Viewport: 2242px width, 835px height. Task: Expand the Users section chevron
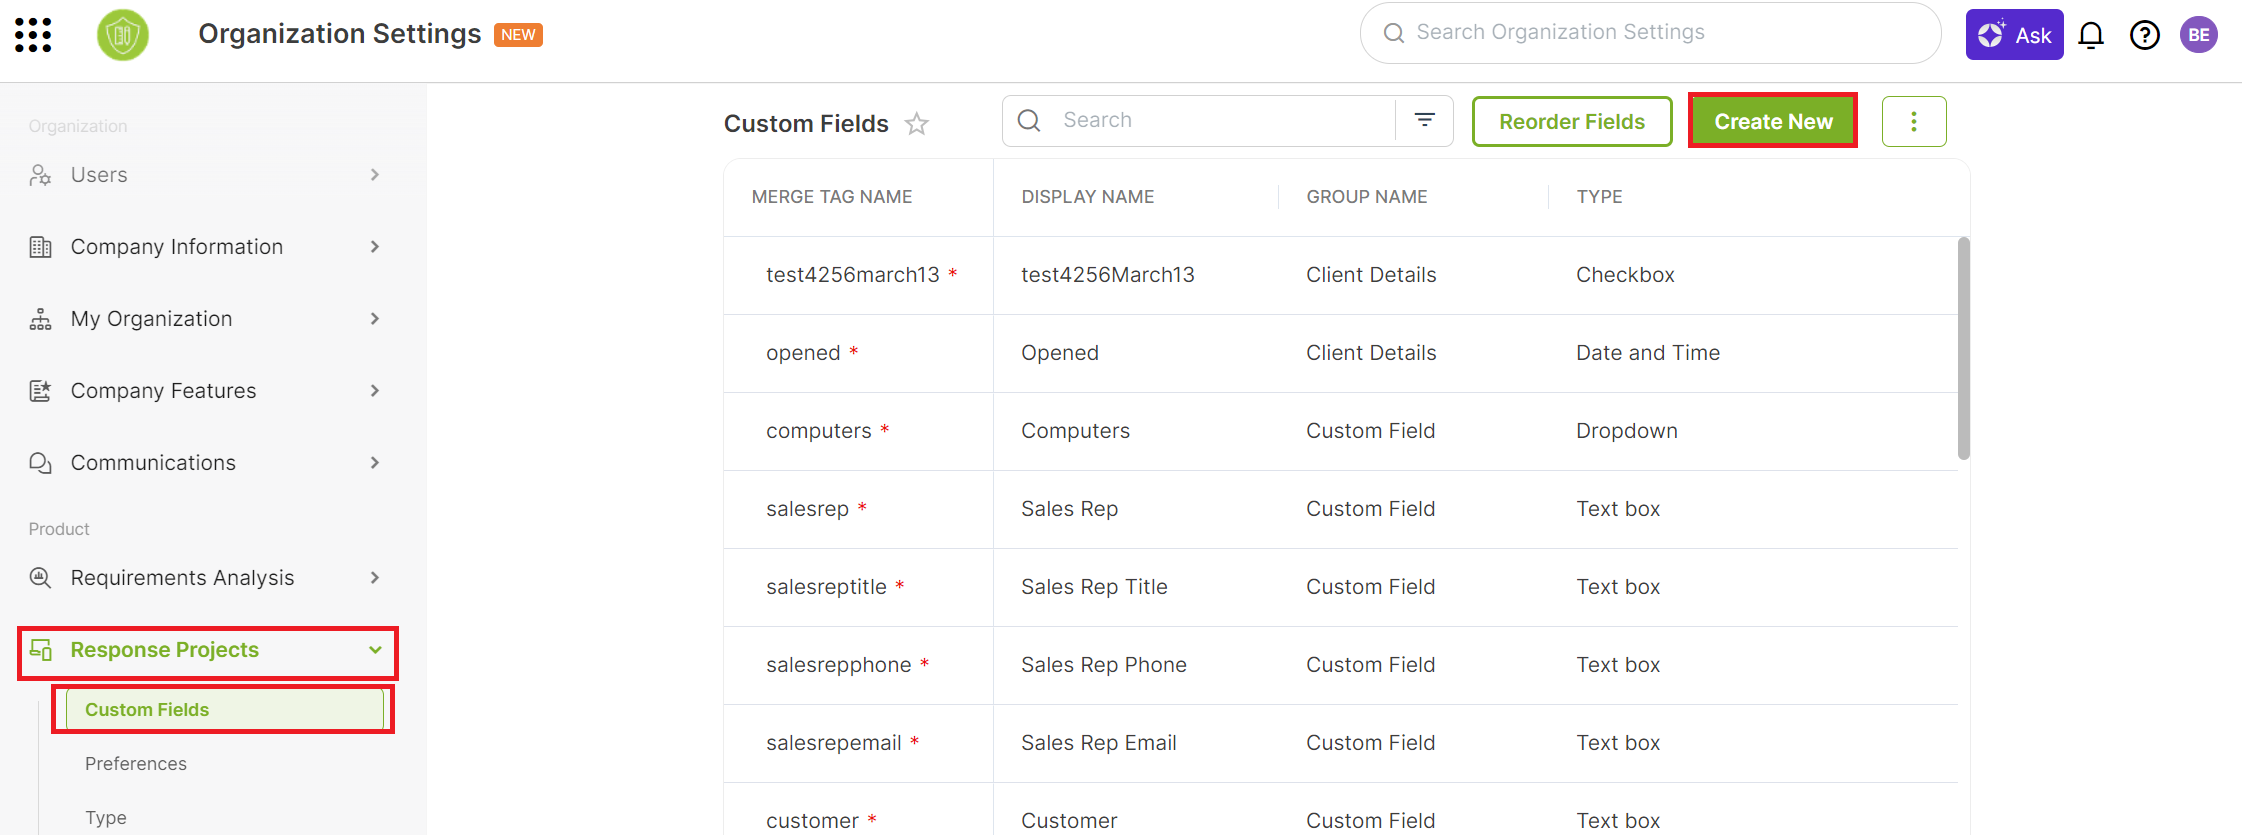(375, 175)
